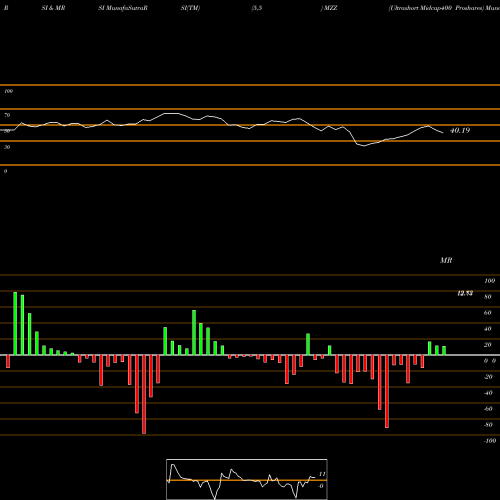Click the deepest red bar near -100
The height and width of the screenshot is (500, 500).
(x=144, y=394)
